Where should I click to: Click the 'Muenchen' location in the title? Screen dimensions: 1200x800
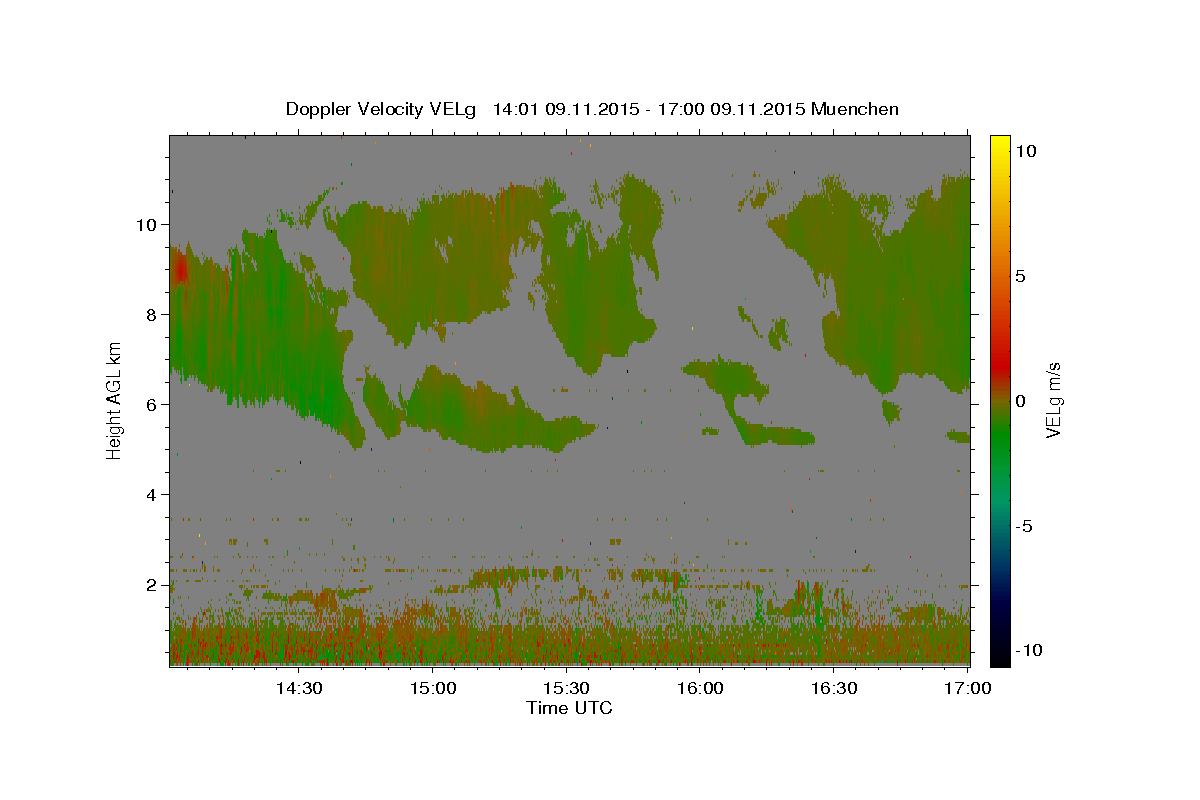[x=855, y=109]
